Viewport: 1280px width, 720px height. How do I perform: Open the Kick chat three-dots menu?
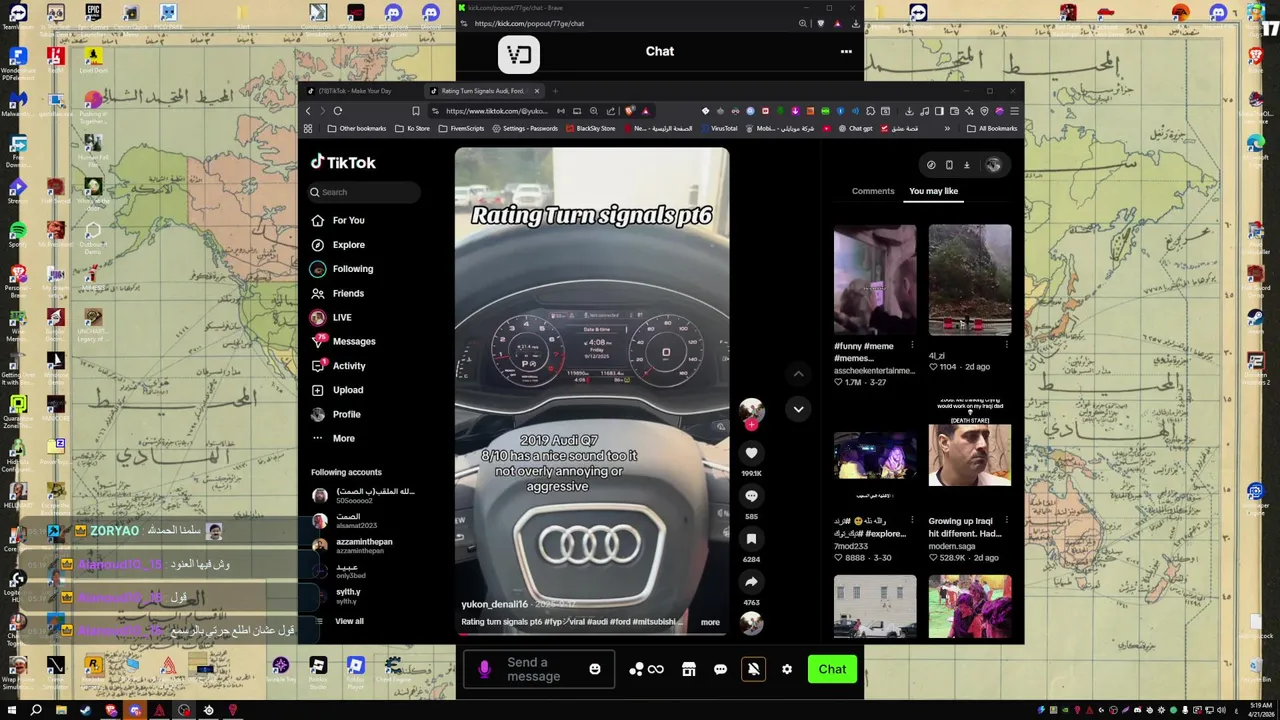[x=846, y=51]
